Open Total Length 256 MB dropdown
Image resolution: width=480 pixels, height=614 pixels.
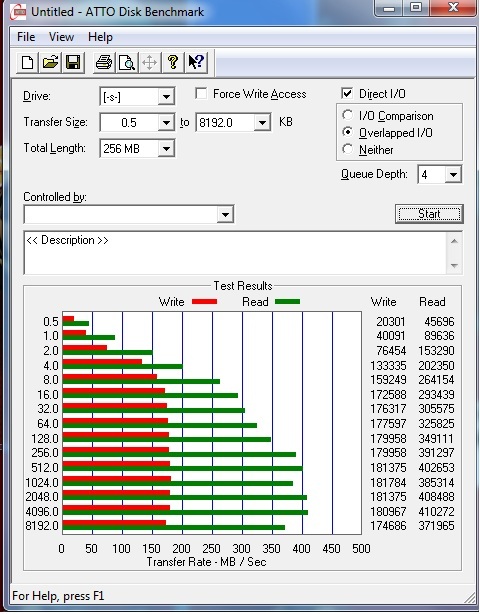(x=166, y=148)
